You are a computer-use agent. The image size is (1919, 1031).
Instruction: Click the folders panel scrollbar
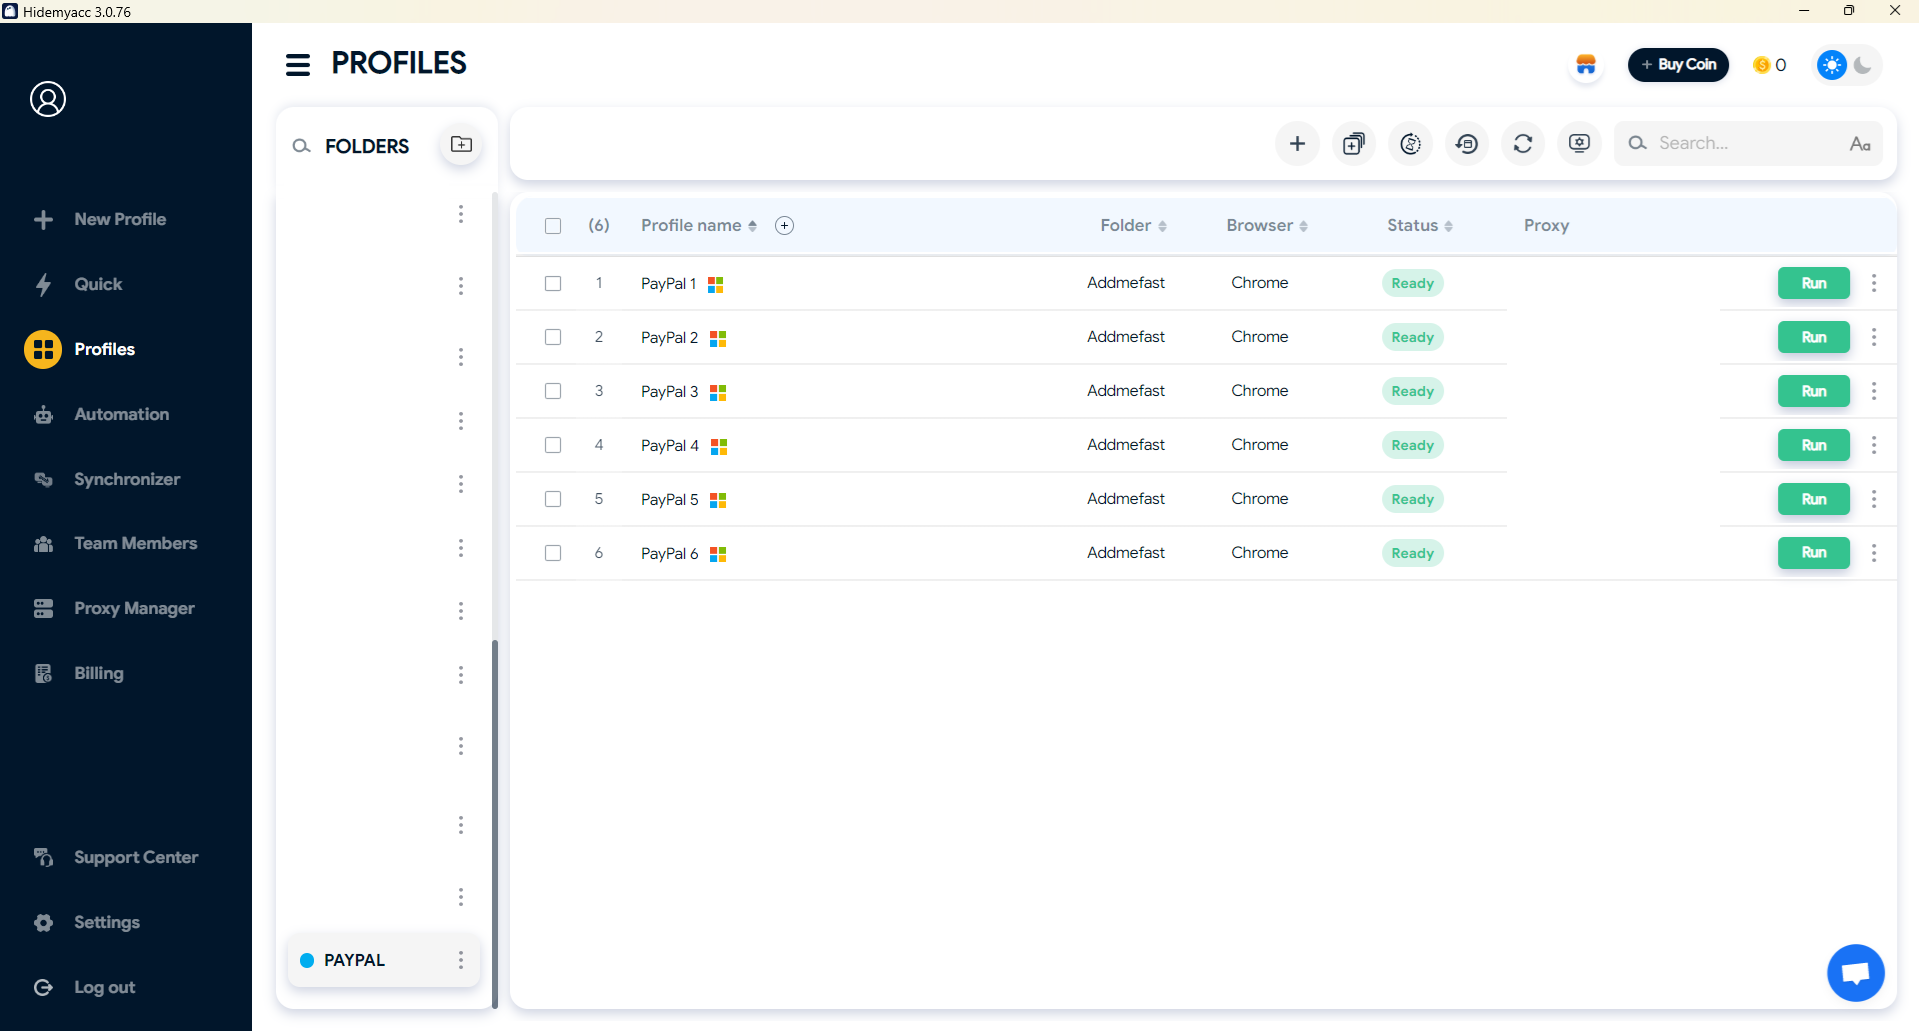(x=495, y=823)
